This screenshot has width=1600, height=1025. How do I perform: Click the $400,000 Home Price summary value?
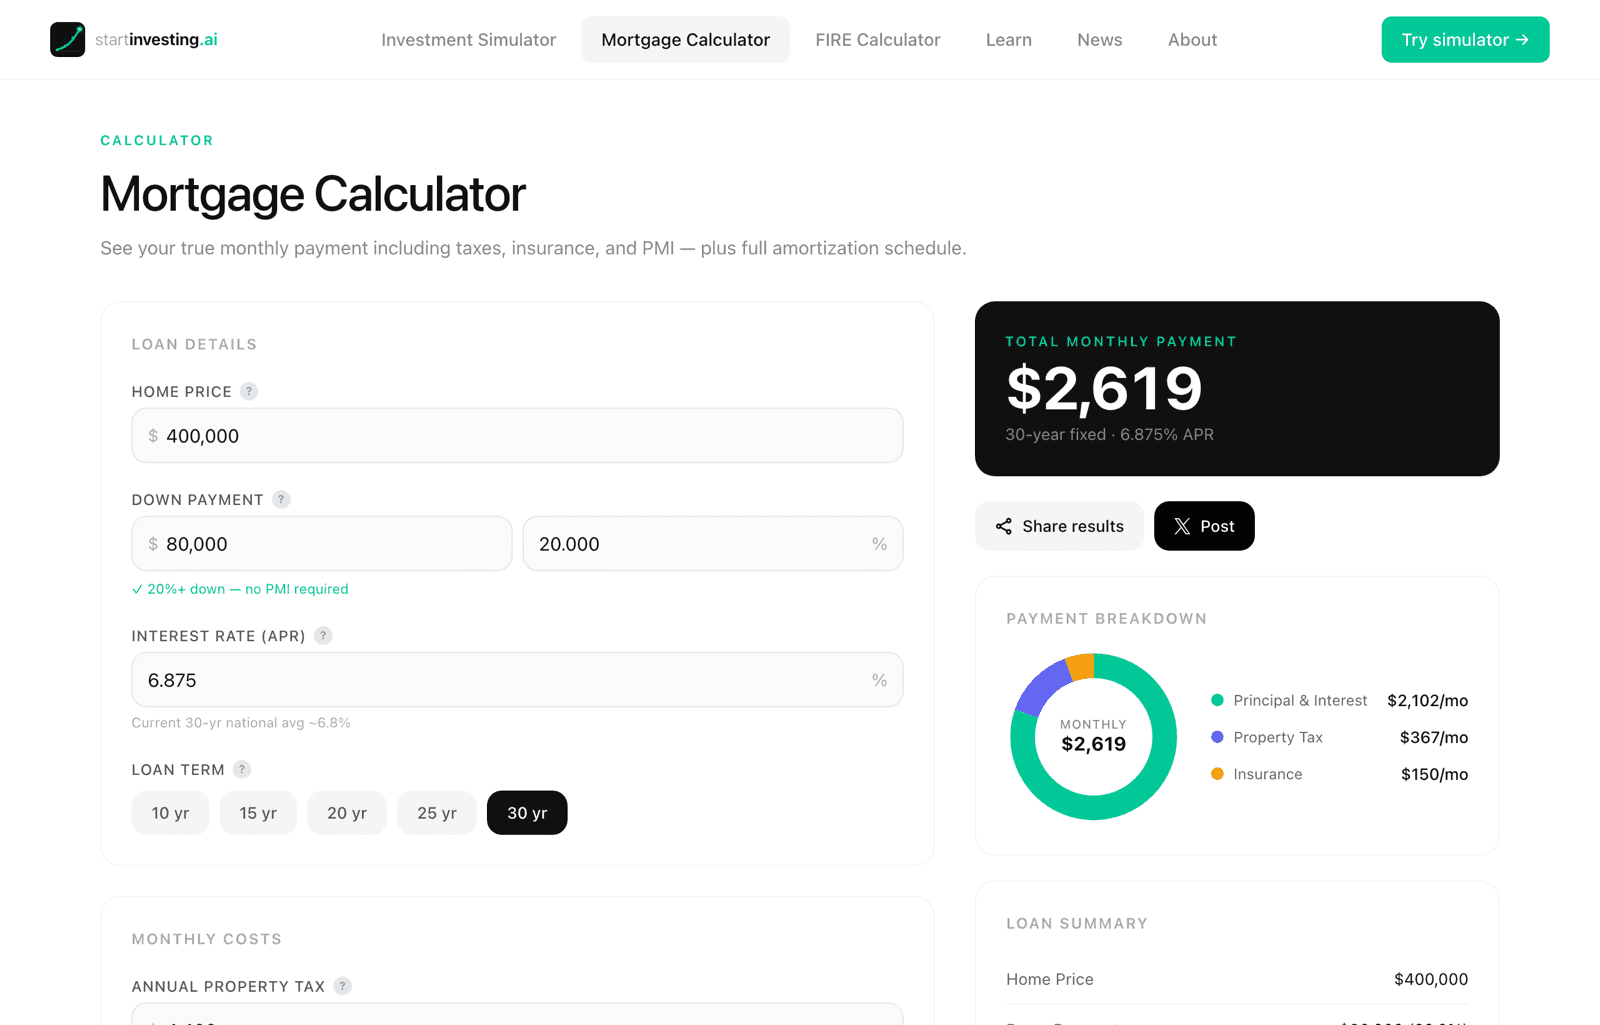(x=1431, y=979)
